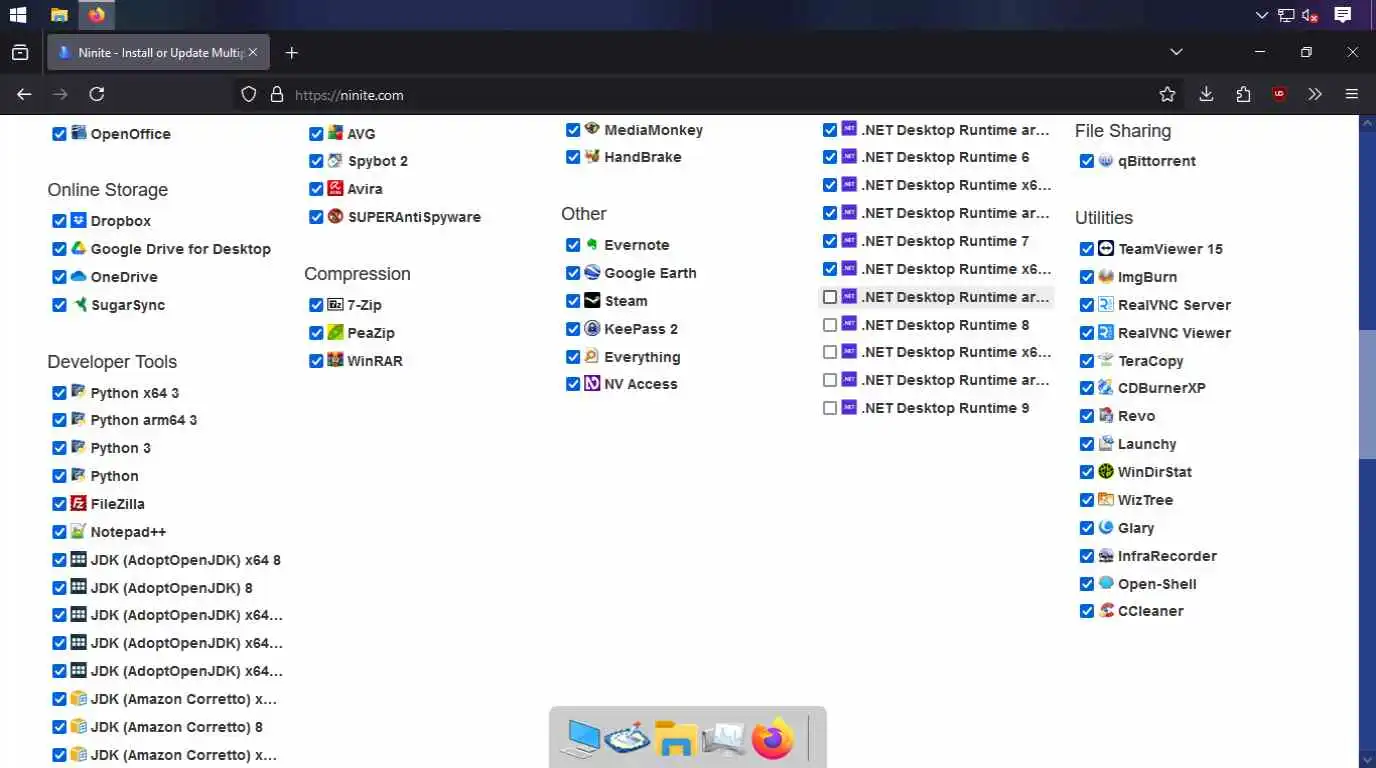Click the Revo label
The image size is (1376, 768).
click(x=1136, y=416)
